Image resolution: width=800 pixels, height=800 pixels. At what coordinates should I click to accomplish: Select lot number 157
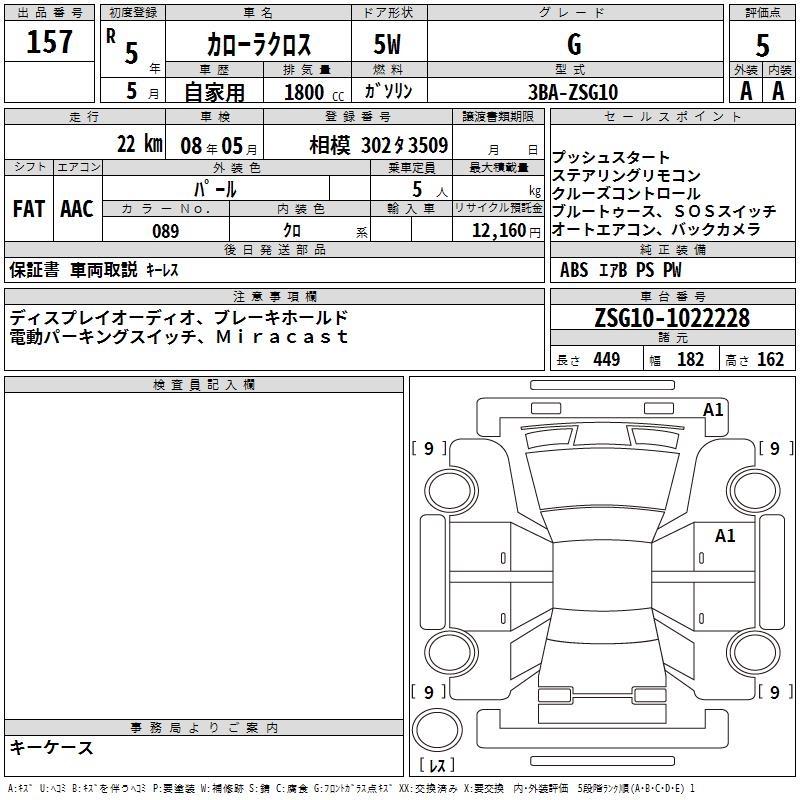click(x=49, y=41)
